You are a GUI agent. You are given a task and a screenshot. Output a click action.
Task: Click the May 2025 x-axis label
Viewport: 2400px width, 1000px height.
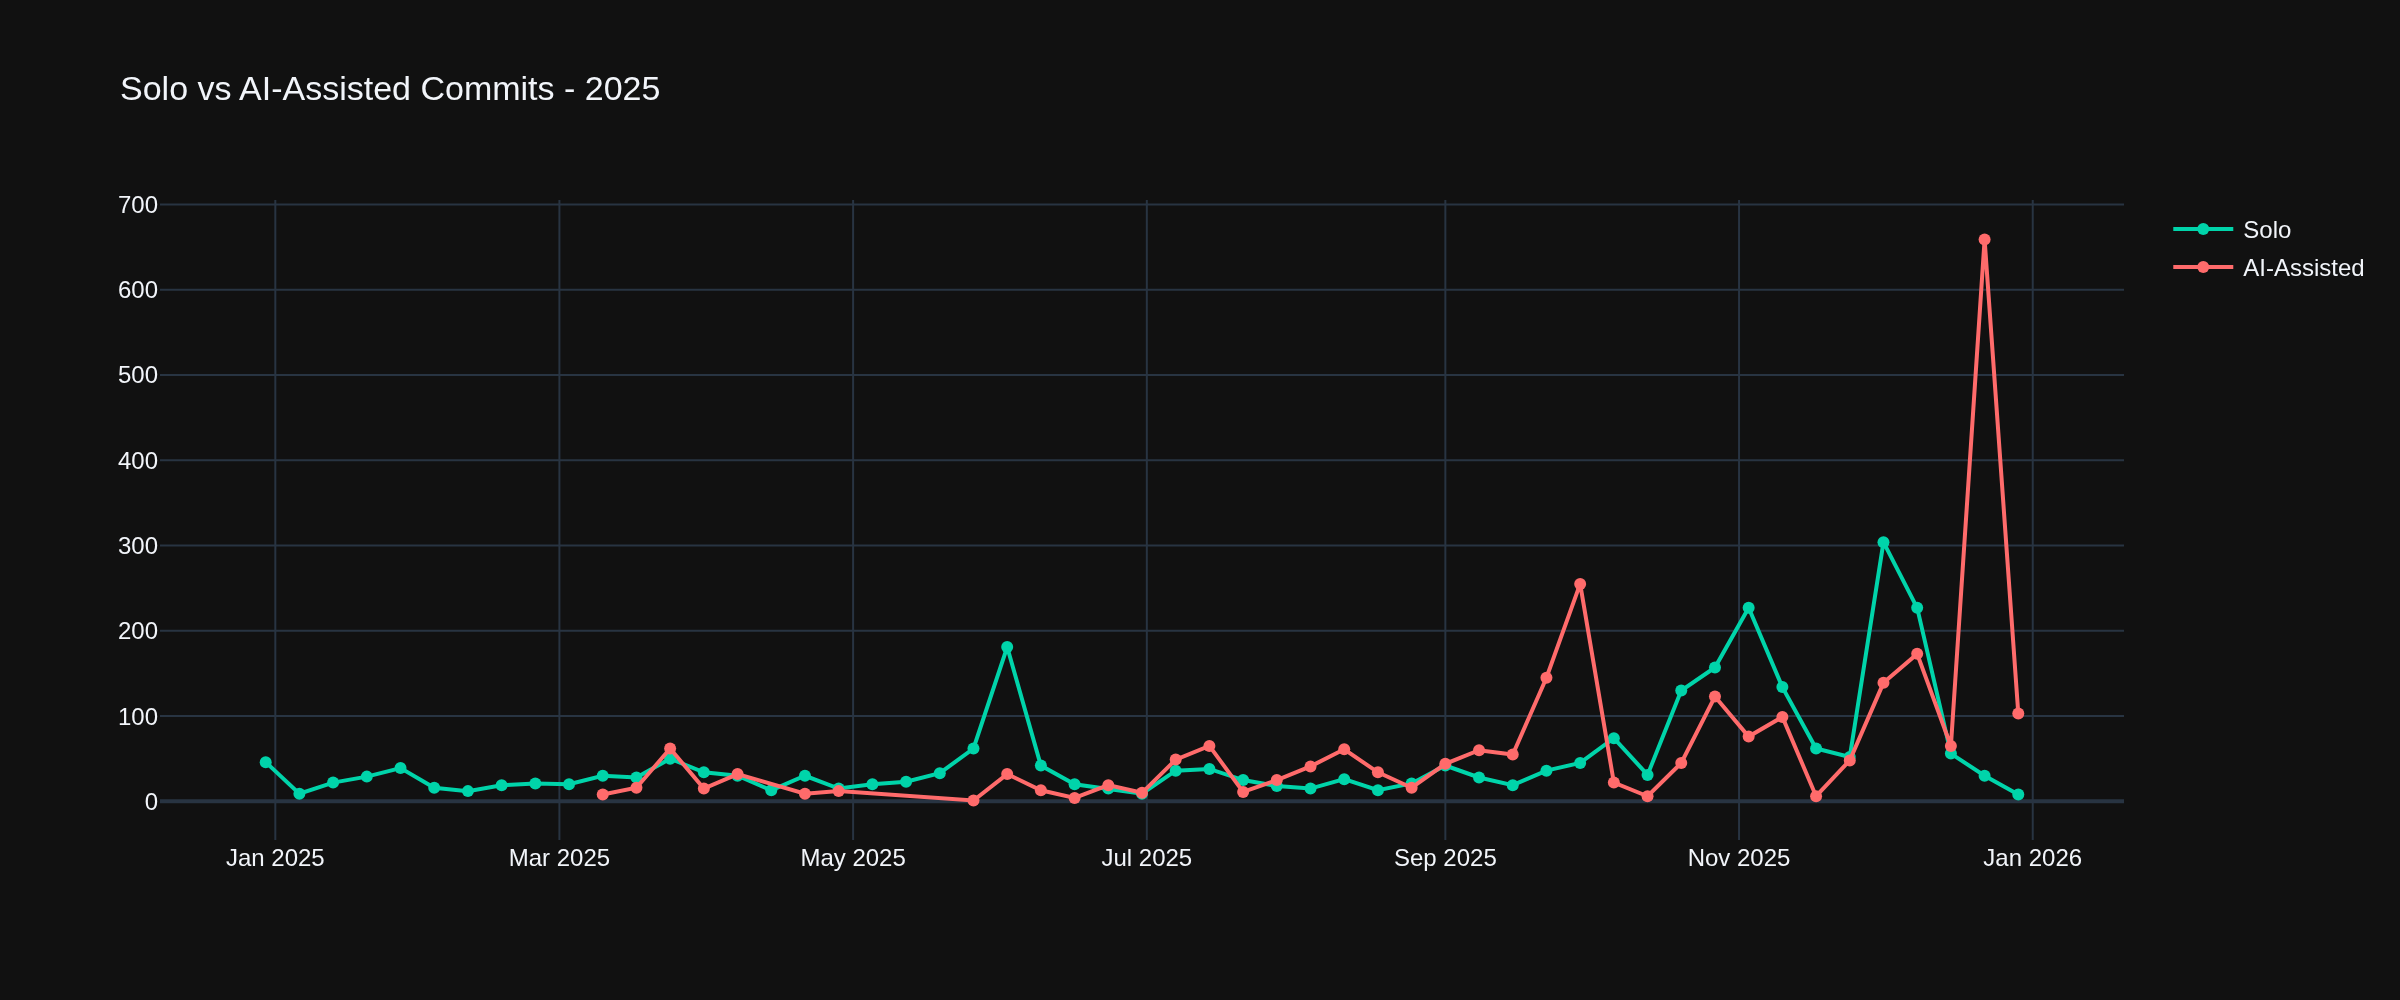pos(852,858)
